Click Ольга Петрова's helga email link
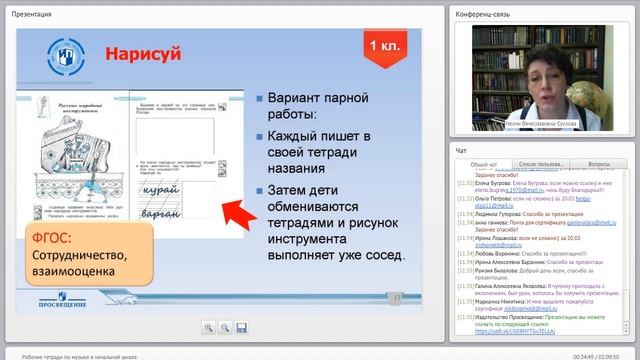The width and height of the screenshot is (640, 360). (583, 199)
